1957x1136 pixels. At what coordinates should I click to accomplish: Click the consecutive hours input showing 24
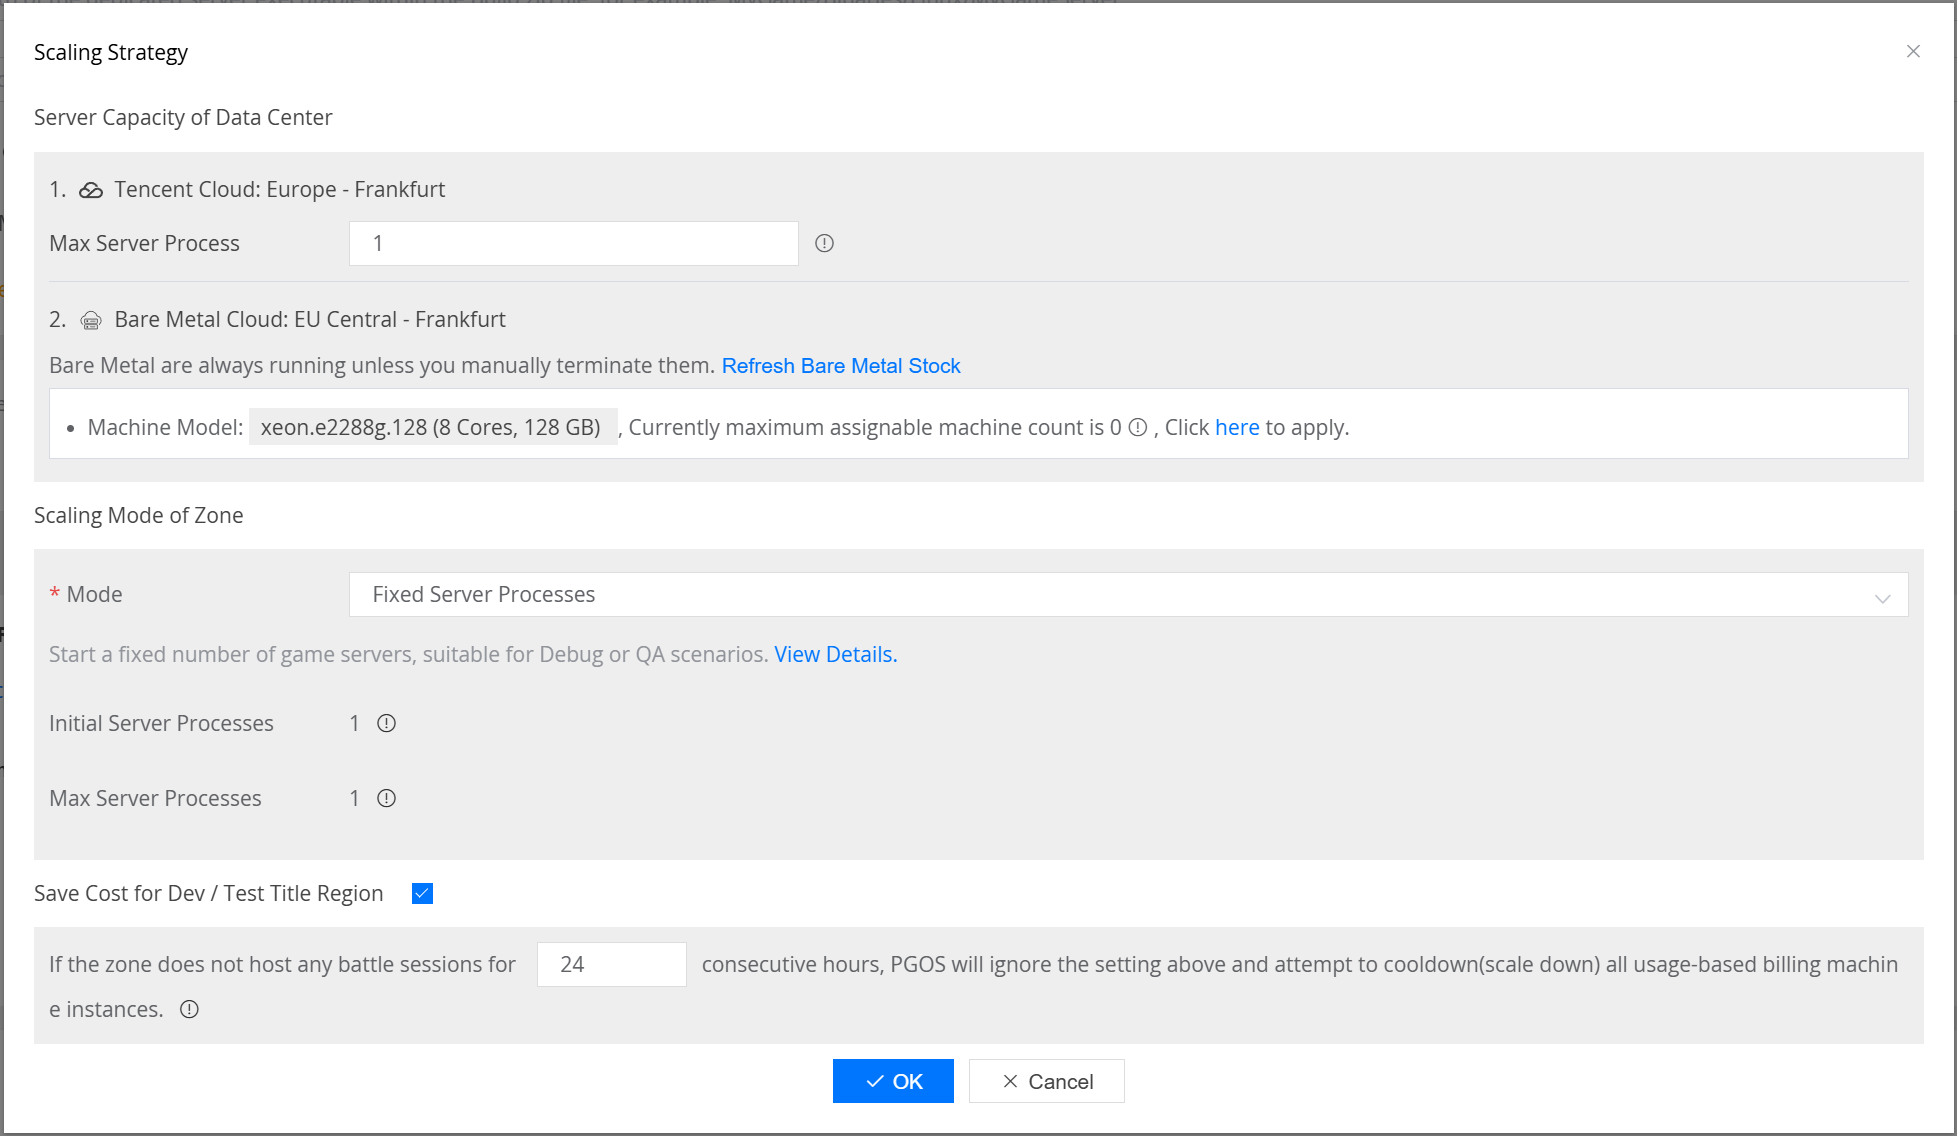(611, 964)
